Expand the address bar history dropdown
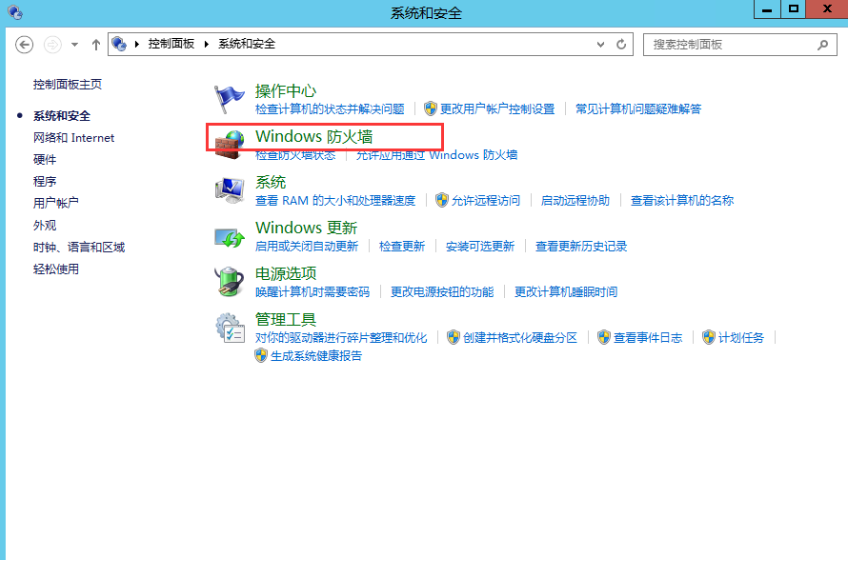Image resolution: width=856 pixels, height=561 pixels. click(601, 44)
